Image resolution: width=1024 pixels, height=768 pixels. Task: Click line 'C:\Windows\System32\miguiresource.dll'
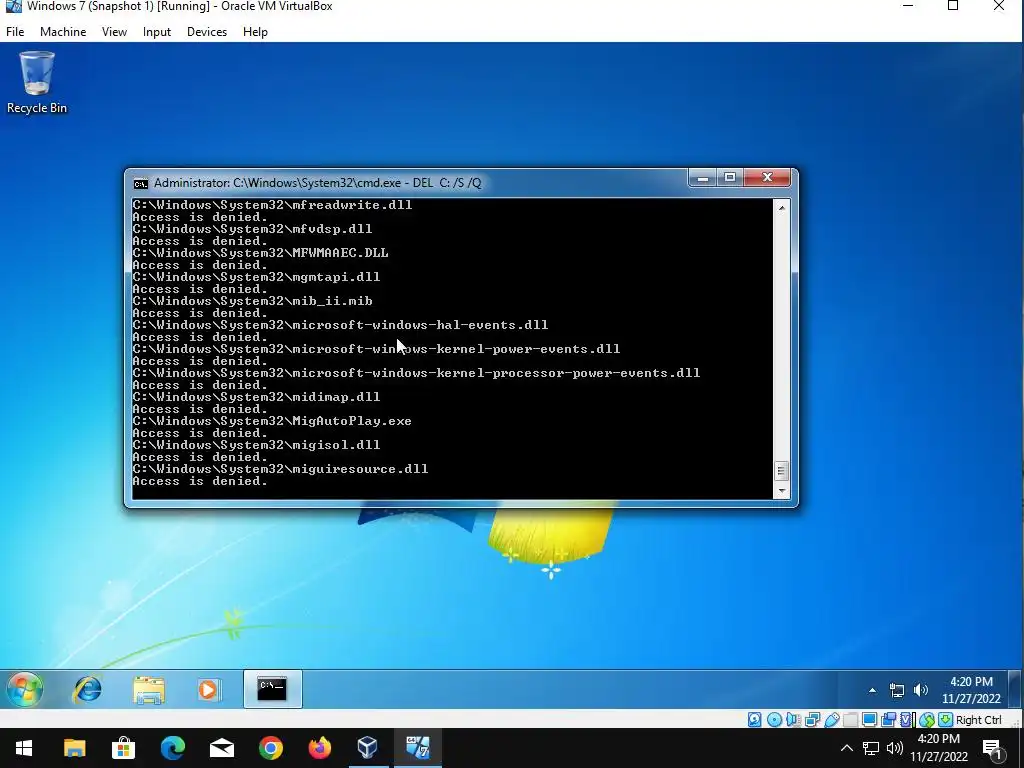pyautogui.click(x=280, y=469)
